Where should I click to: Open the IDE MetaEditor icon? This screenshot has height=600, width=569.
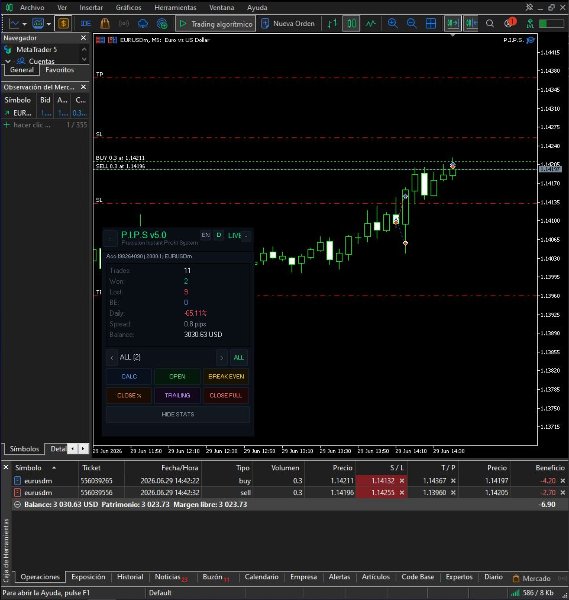[x=86, y=24]
